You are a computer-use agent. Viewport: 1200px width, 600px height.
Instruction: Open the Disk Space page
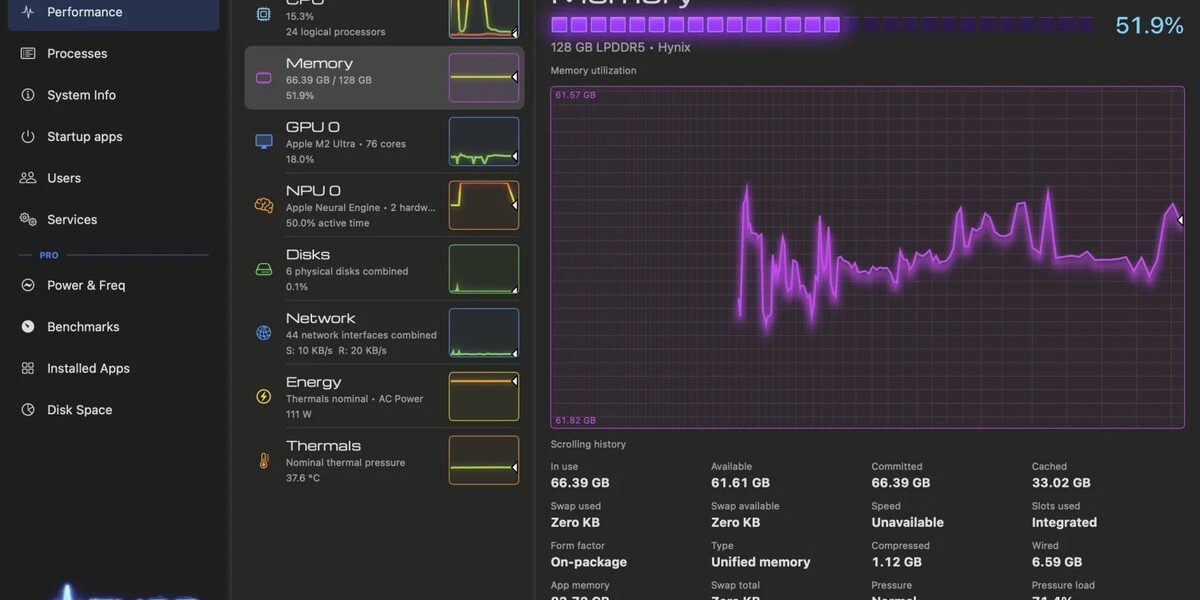(80, 410)
